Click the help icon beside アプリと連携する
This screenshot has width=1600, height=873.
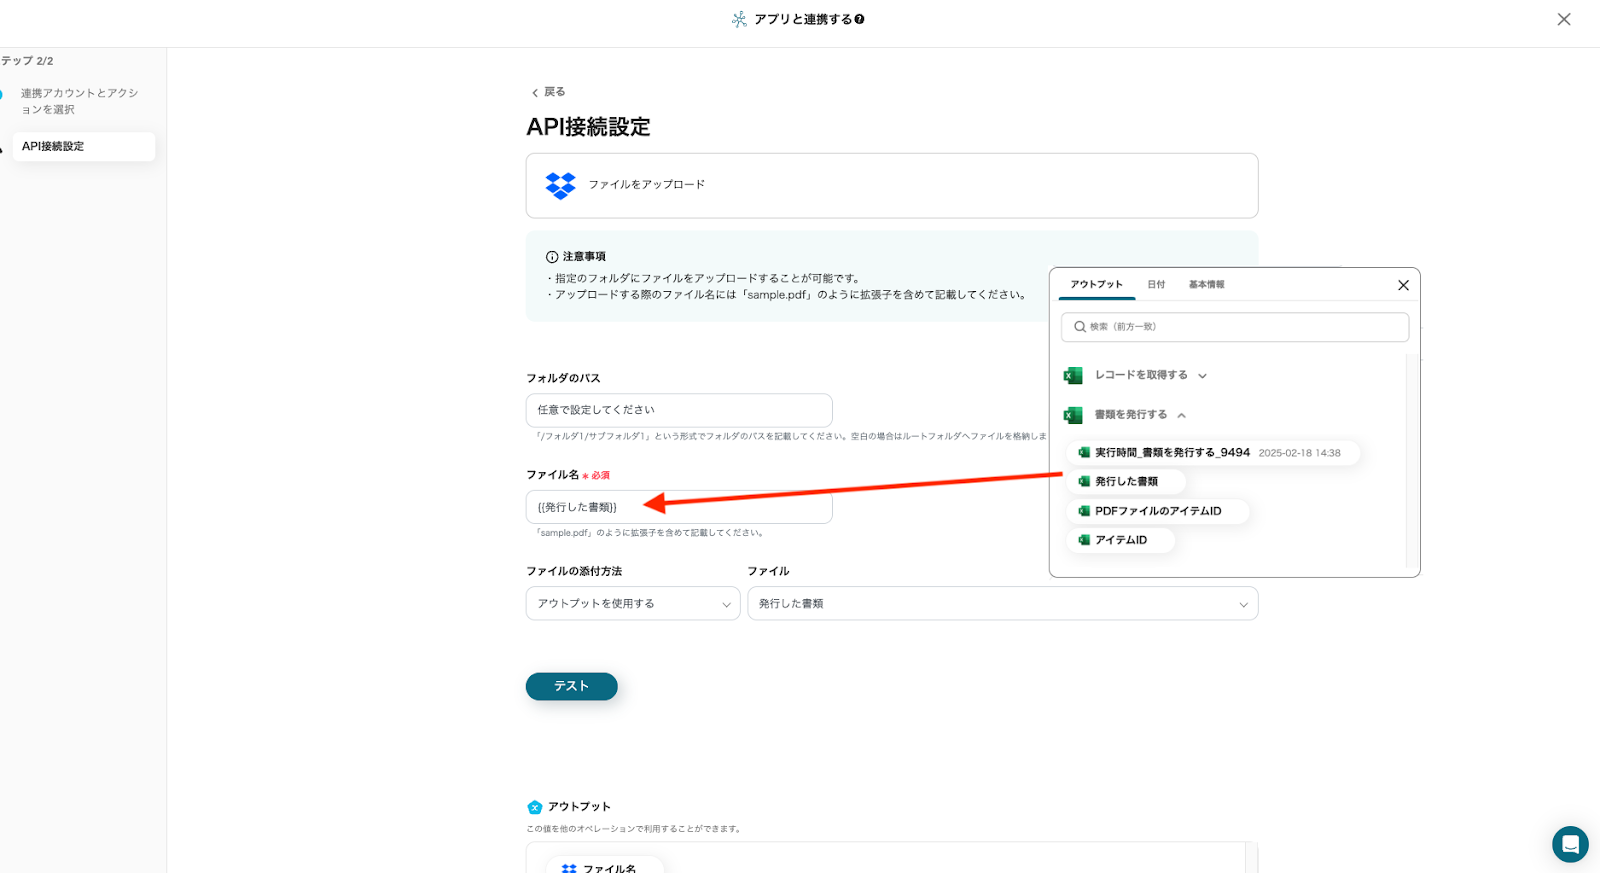click(859, 19)
